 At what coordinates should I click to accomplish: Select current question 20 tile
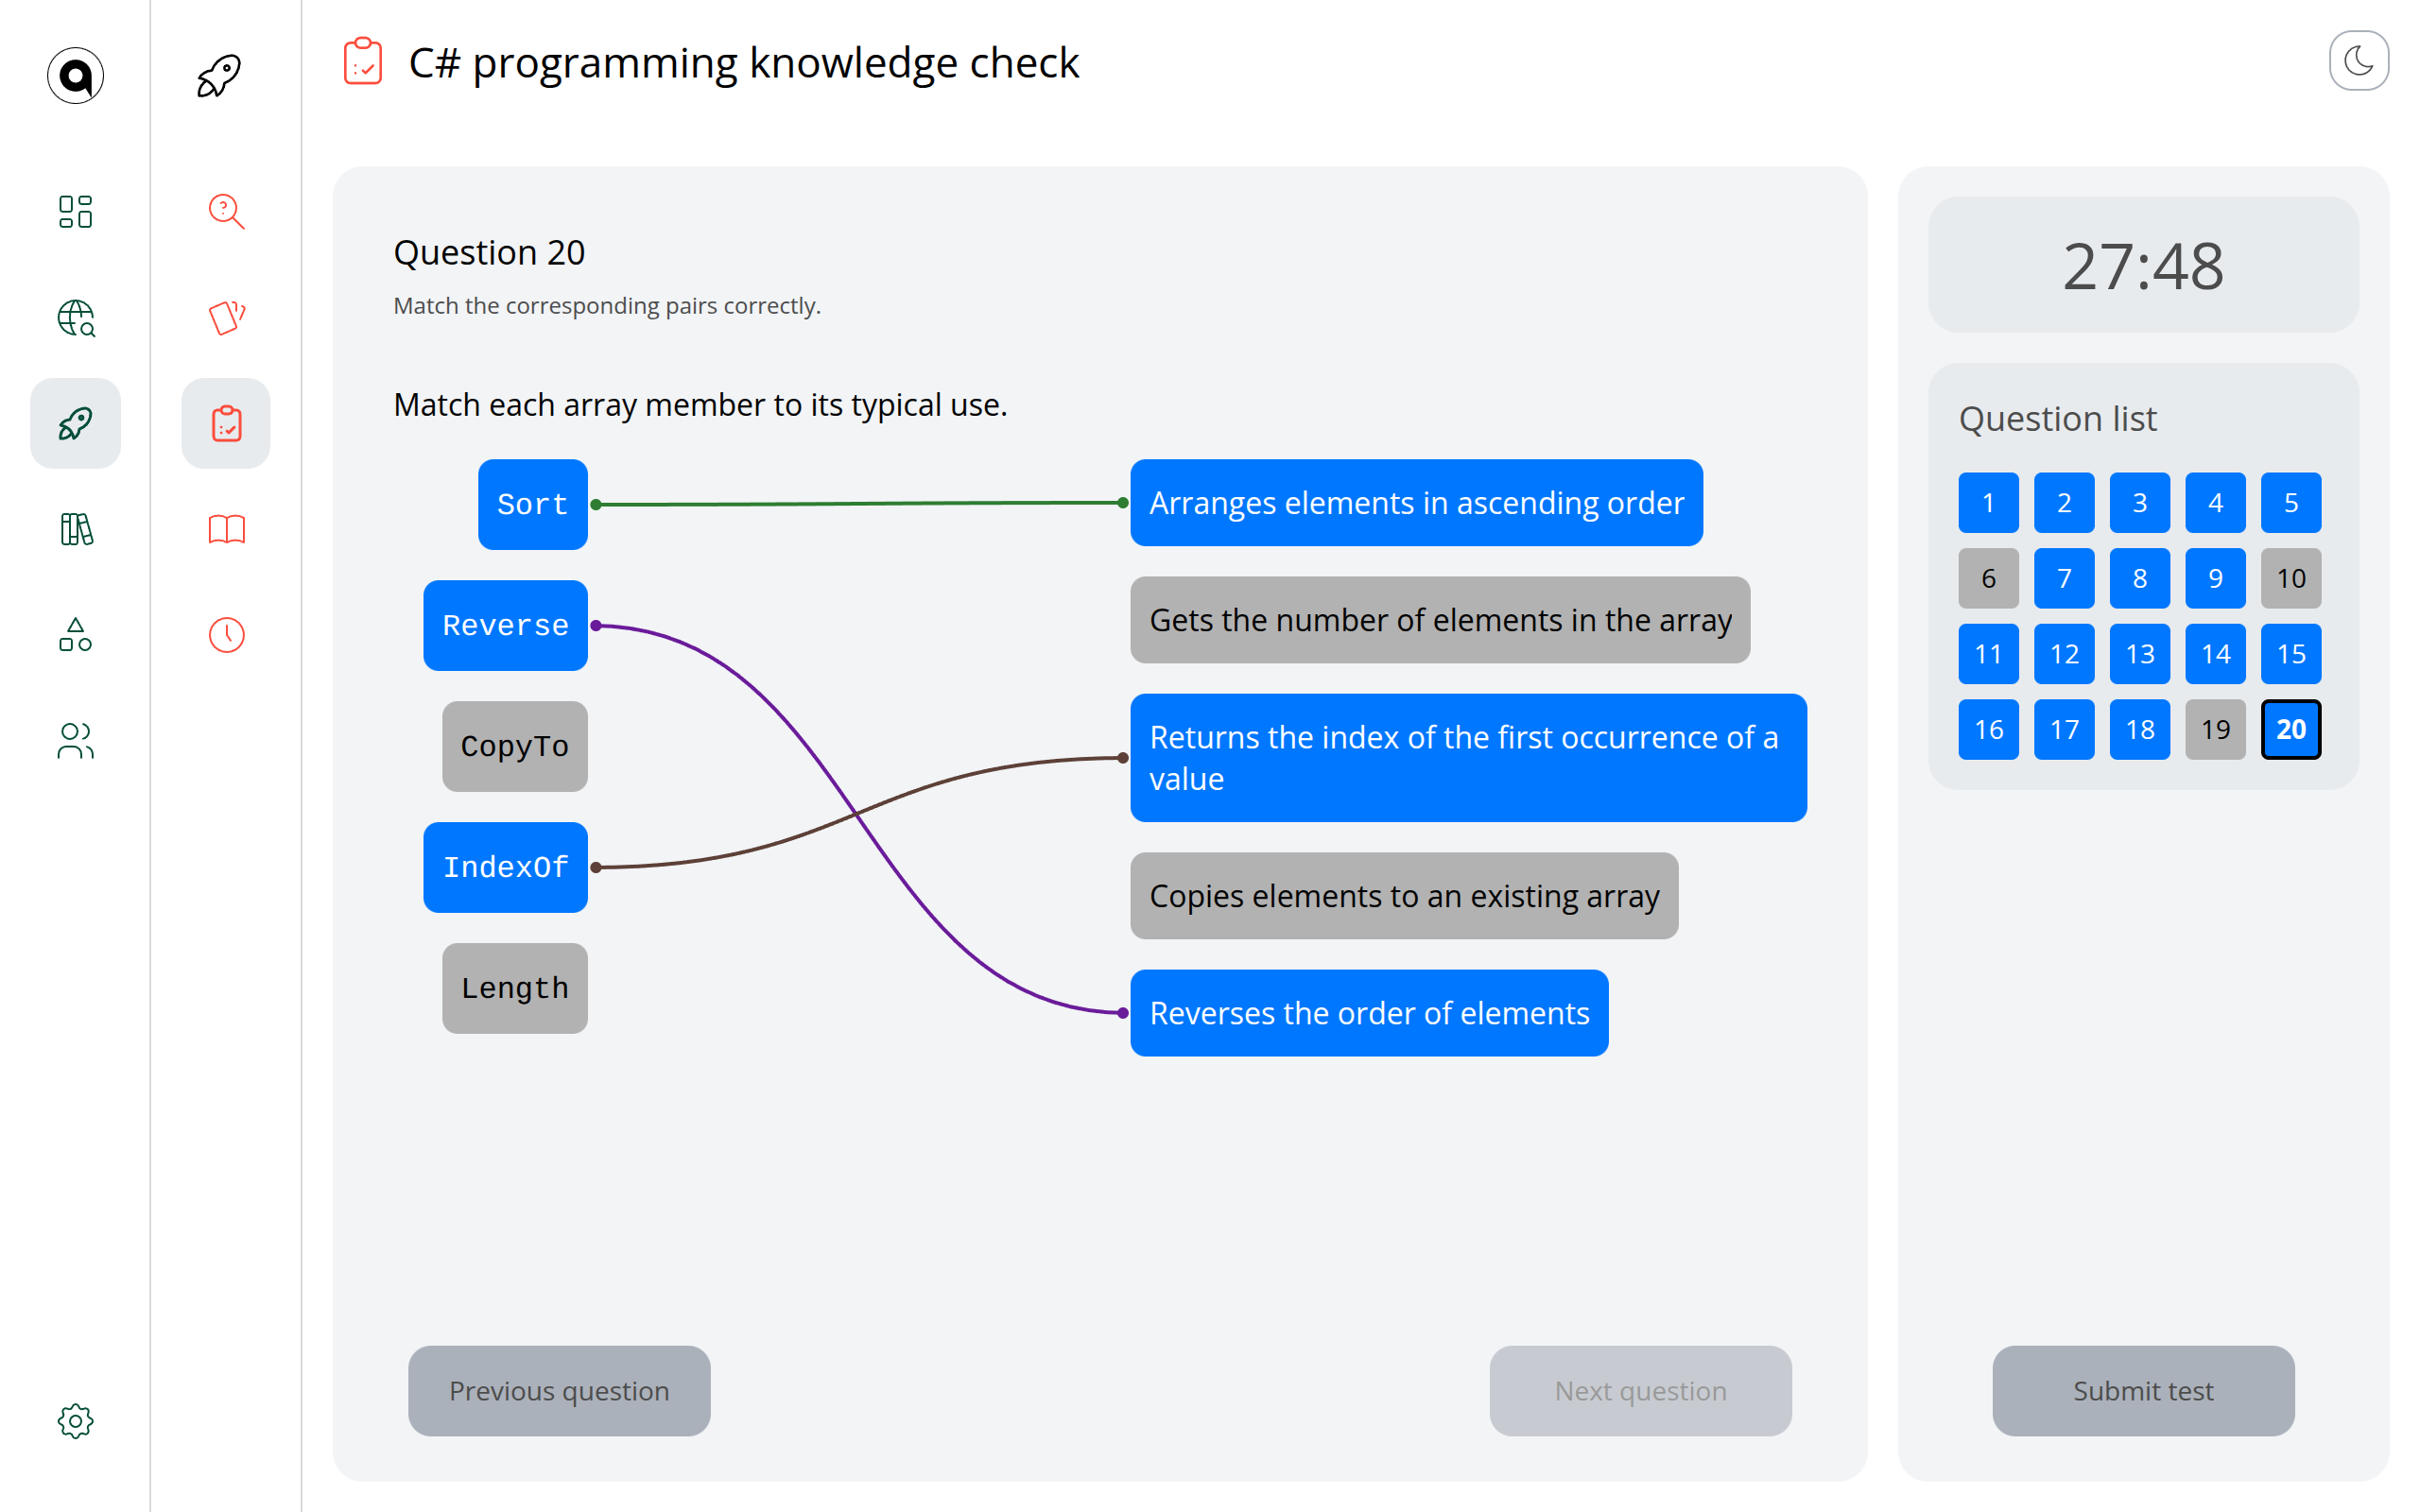(2291, 730)
